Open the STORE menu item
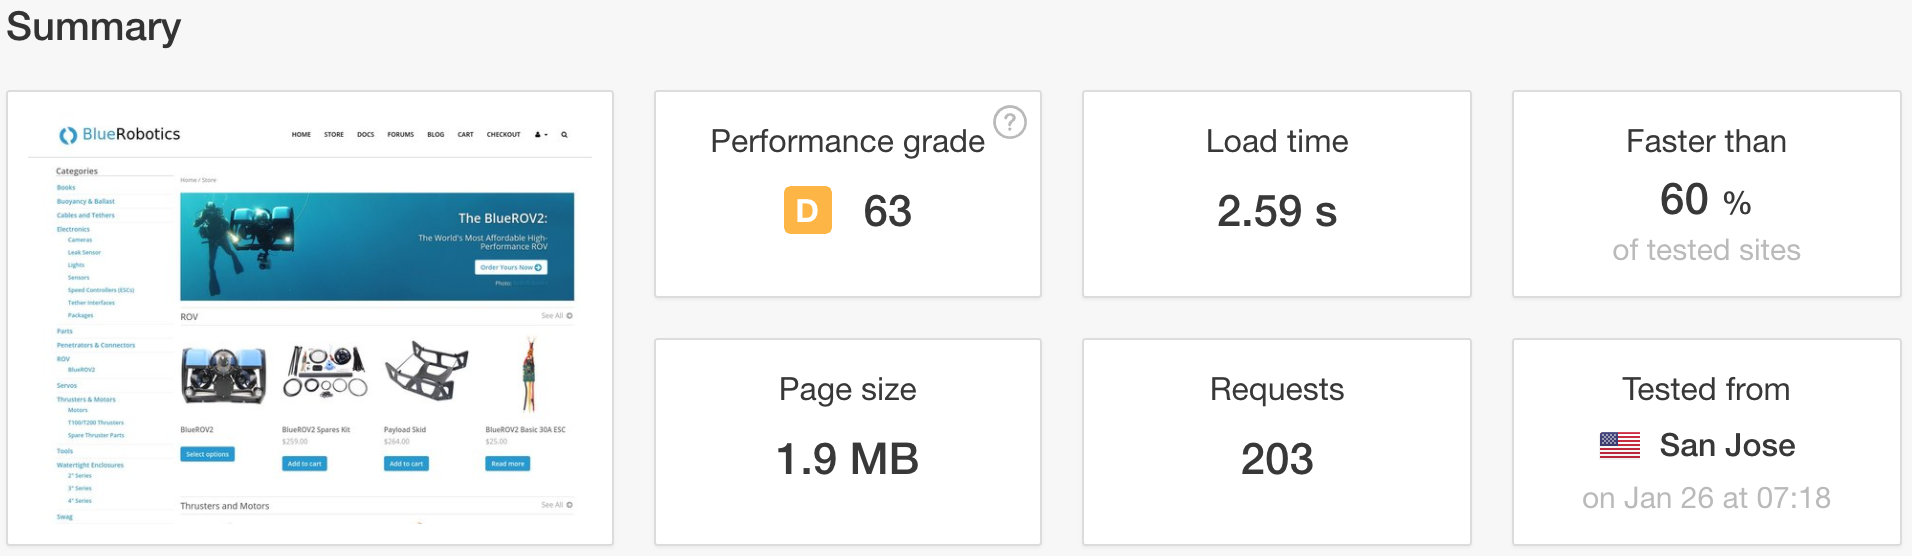1912x556 pixels. pos(334,134)
